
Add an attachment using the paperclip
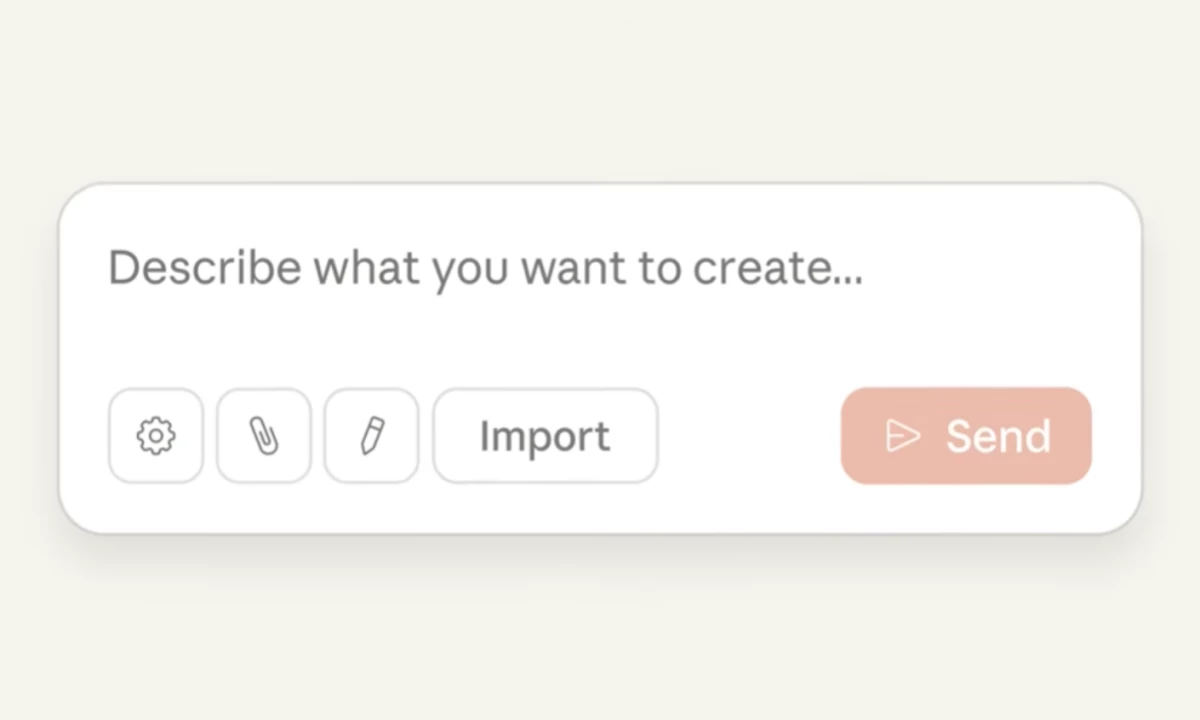pyautogui.click(x=264, y=436)
